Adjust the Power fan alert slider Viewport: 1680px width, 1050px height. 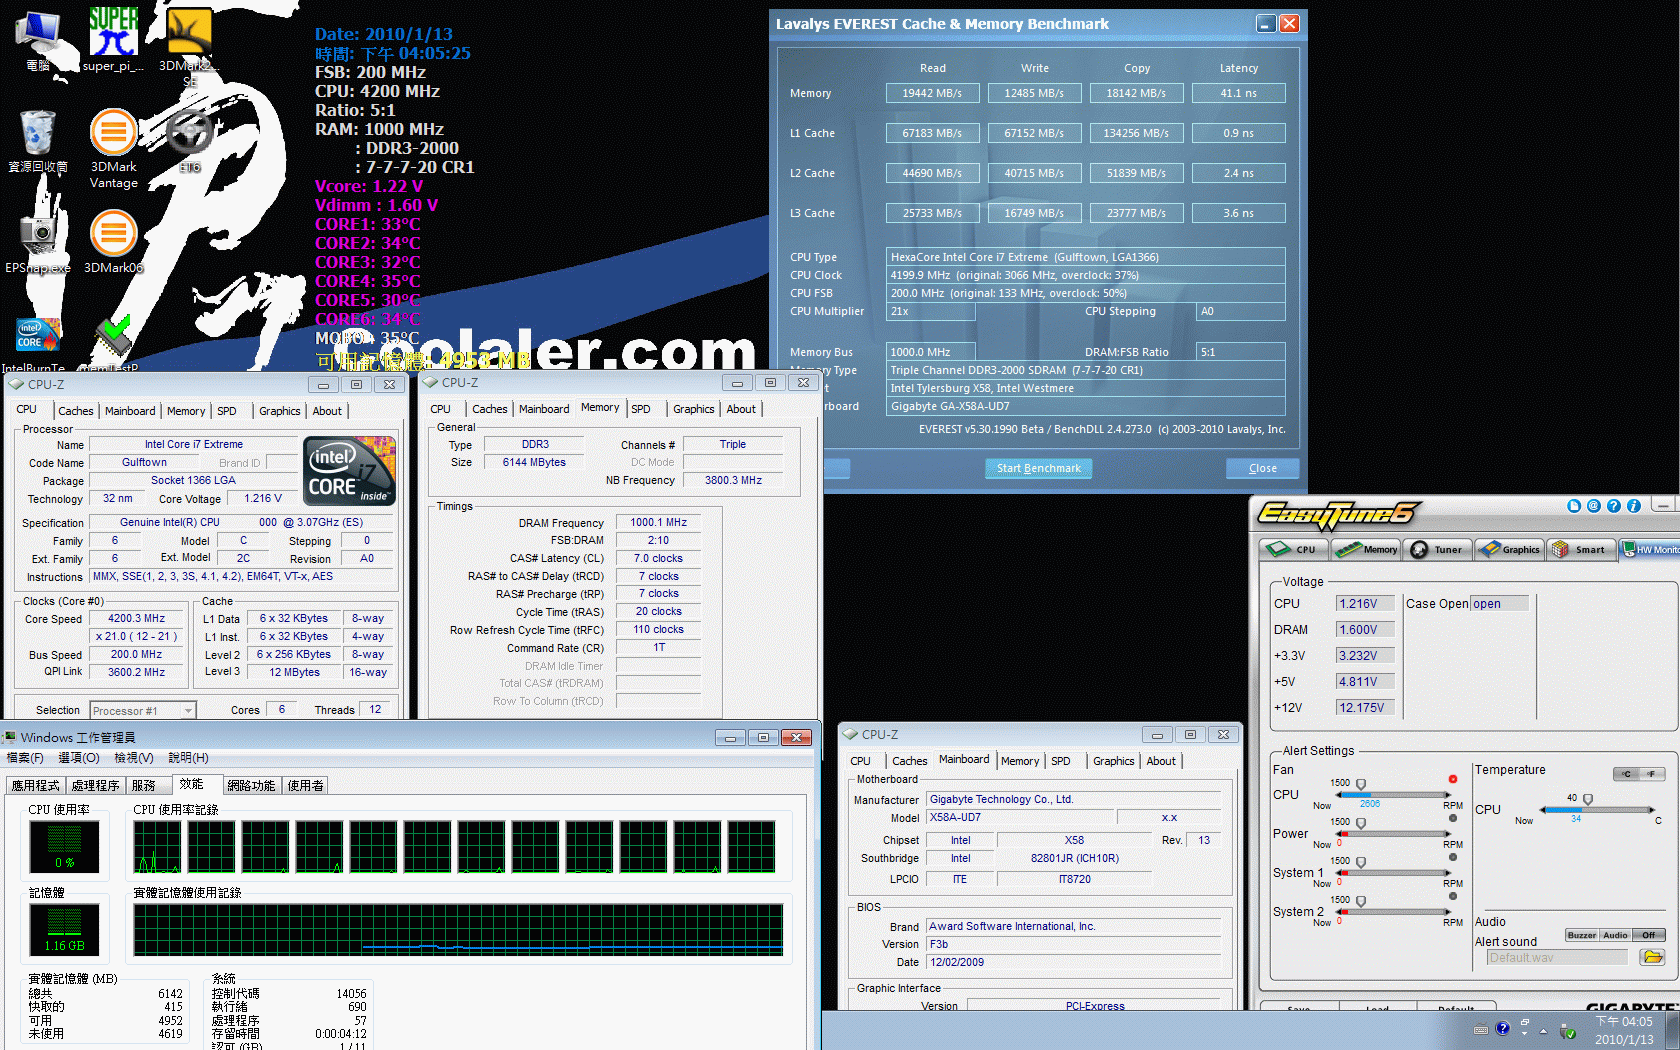pyautogui.click(x=1361, y=824)
